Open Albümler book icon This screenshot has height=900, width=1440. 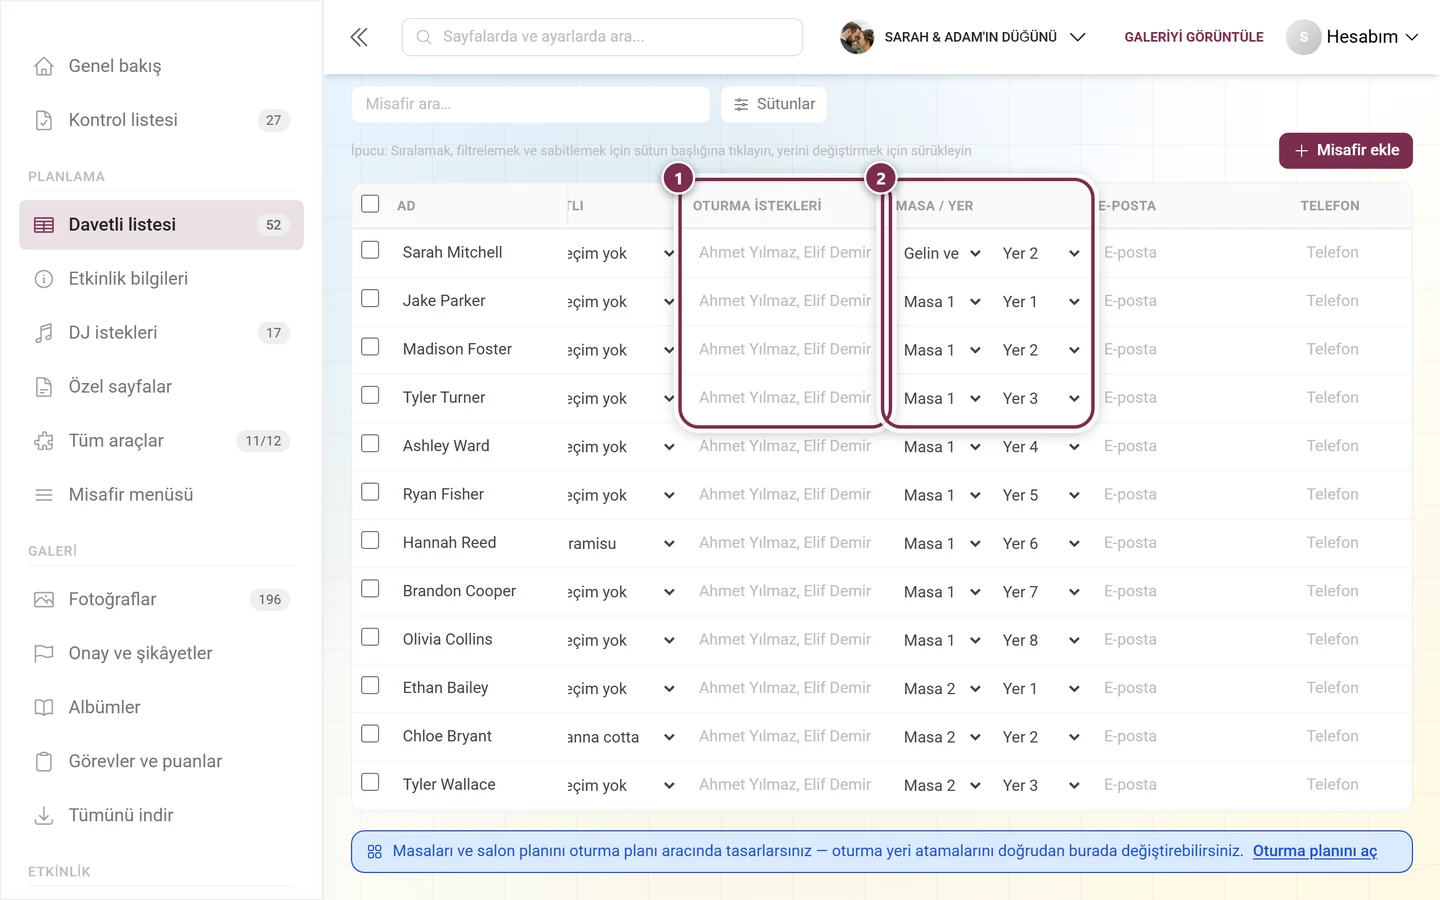click(x=44, y=708)
